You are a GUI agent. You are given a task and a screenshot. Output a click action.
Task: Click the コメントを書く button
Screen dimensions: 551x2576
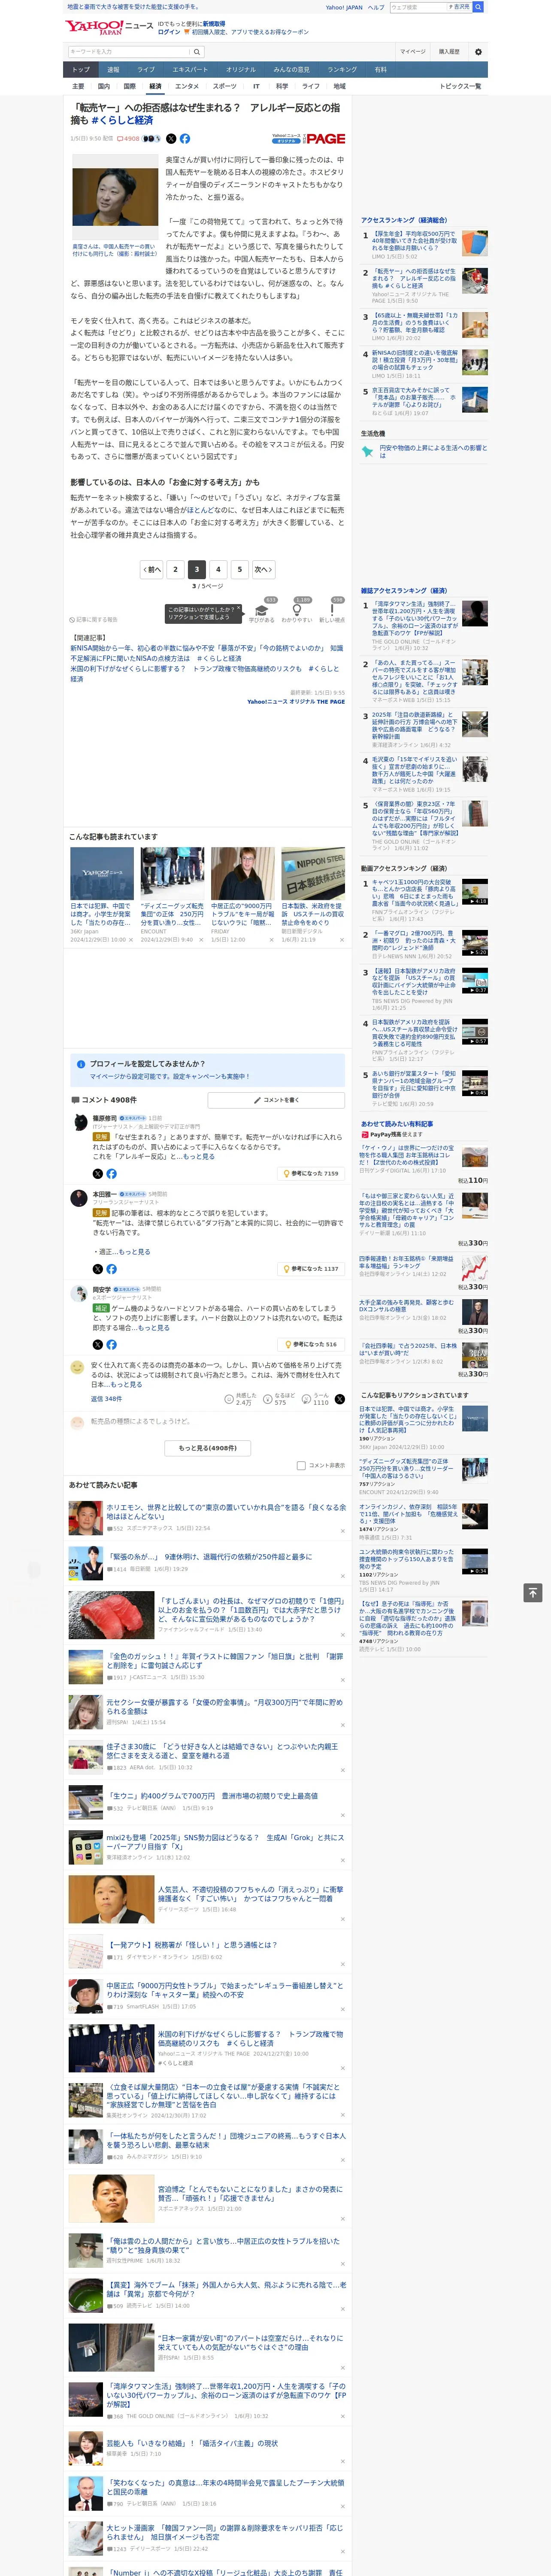point(276,1099)
